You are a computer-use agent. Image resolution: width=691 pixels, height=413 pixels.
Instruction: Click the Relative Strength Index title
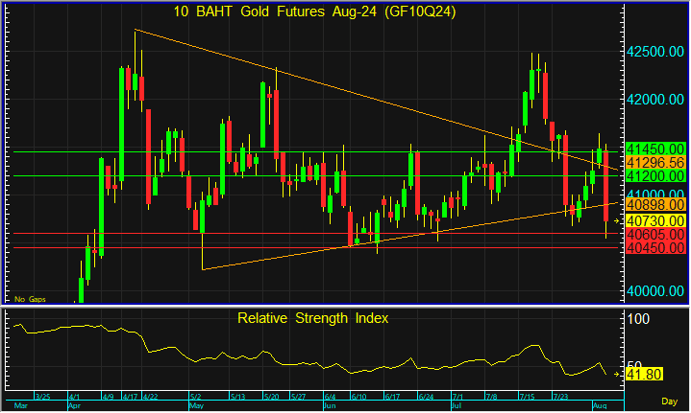click(x=313, y=318)
